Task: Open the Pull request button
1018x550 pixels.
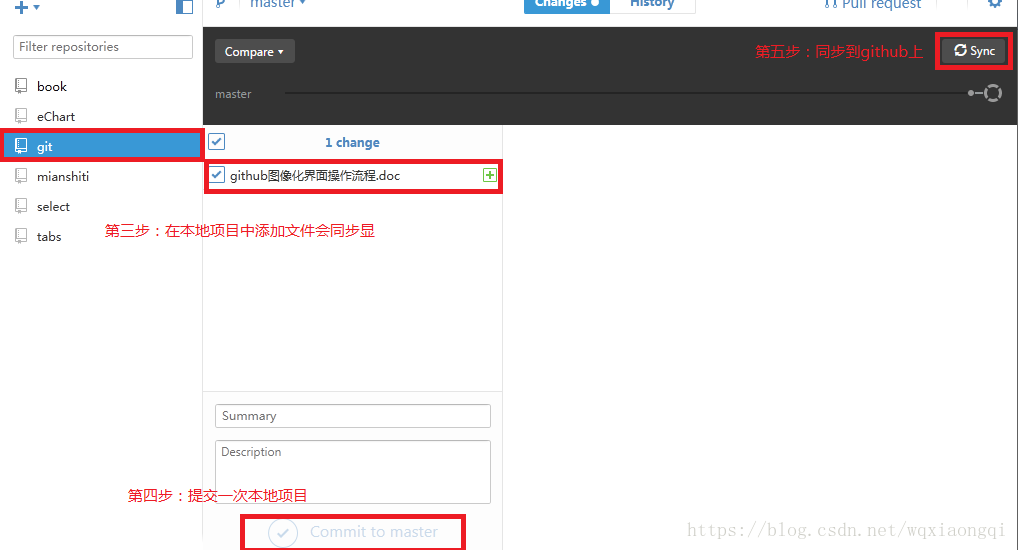Action: (873, 5)
